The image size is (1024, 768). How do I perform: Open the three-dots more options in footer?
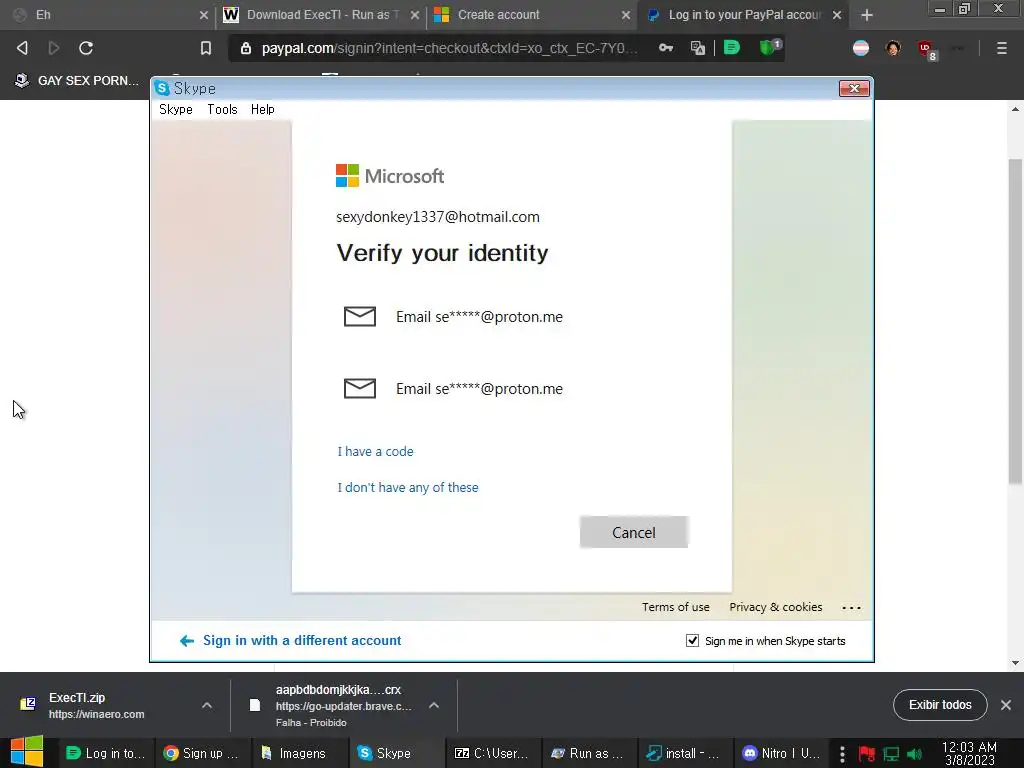(852, 607)
